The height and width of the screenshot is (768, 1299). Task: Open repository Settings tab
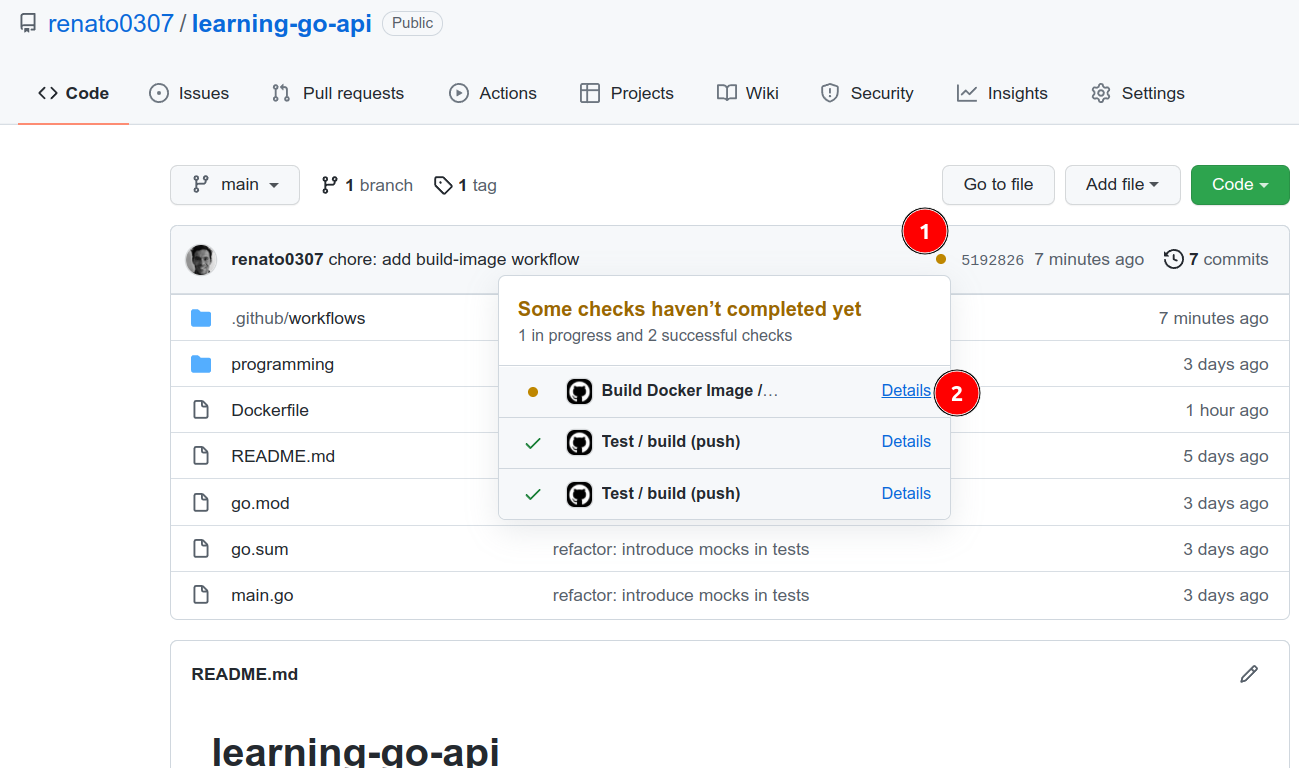pos(1138,93)
